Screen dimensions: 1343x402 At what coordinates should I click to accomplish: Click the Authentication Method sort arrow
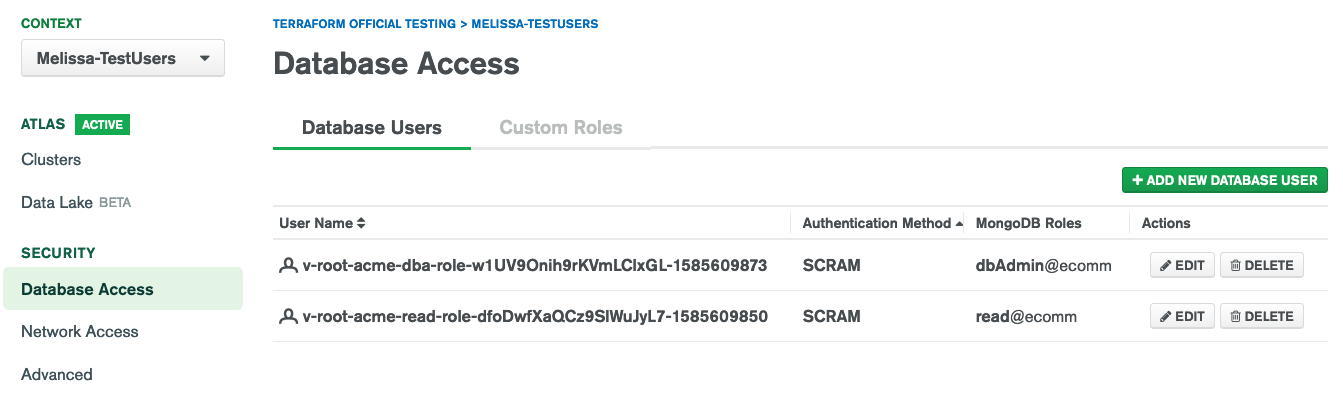click(960, 223)
